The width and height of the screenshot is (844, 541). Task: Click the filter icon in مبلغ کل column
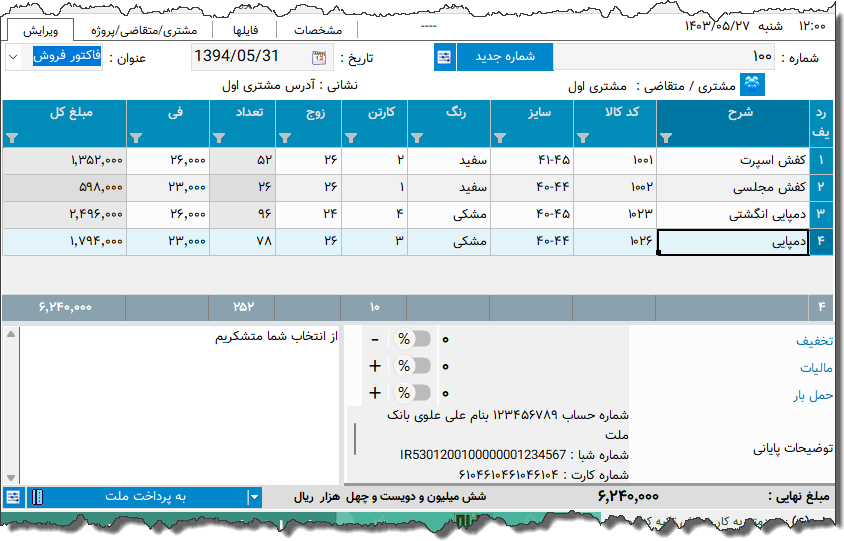point(12,138)
